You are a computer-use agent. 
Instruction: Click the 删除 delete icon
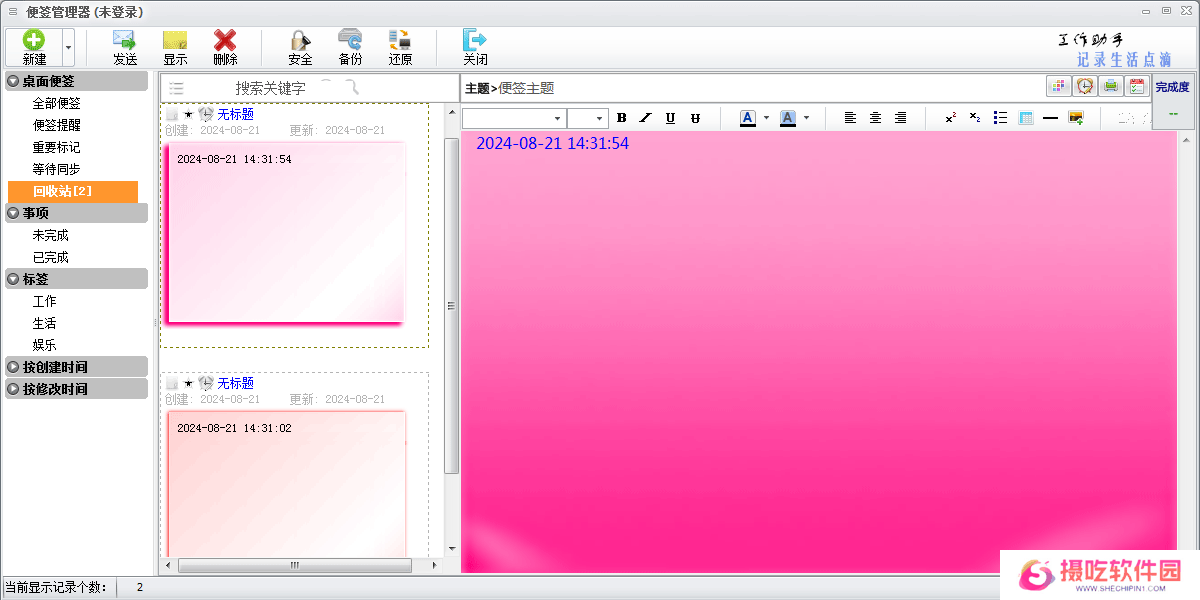click(x=225, y=40)
